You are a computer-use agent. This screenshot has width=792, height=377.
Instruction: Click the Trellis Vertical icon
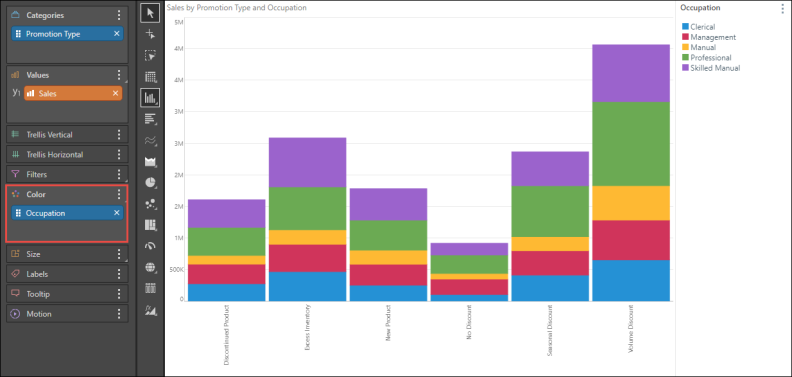(16, 134)
